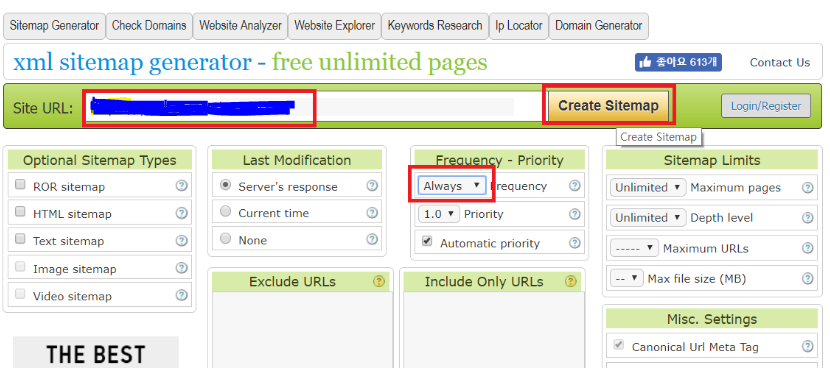This screenshot has width=830, height=381.
Task: Click the xml sitemap generator title
Action: (250, 62)
